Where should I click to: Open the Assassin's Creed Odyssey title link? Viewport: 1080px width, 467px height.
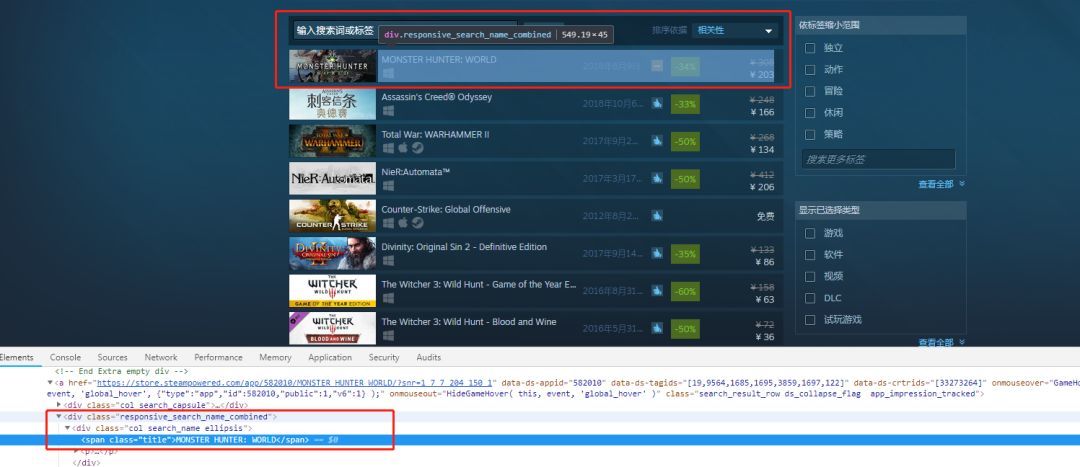(437, 97)
